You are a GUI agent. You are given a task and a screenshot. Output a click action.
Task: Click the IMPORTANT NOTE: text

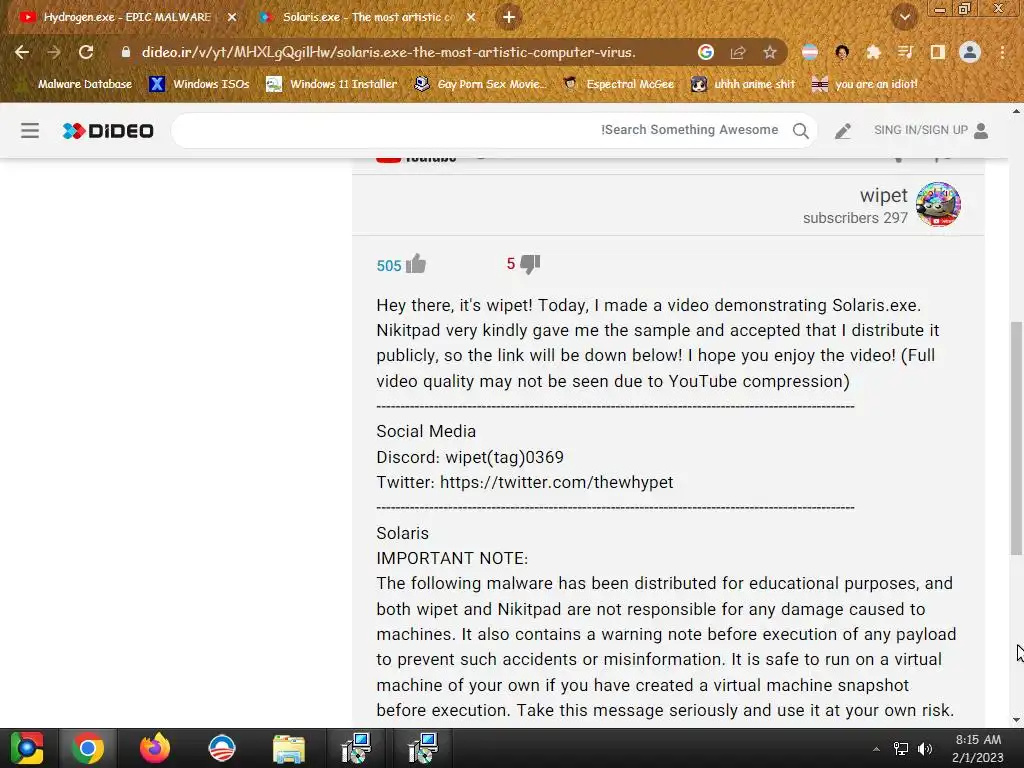point(452,558)
